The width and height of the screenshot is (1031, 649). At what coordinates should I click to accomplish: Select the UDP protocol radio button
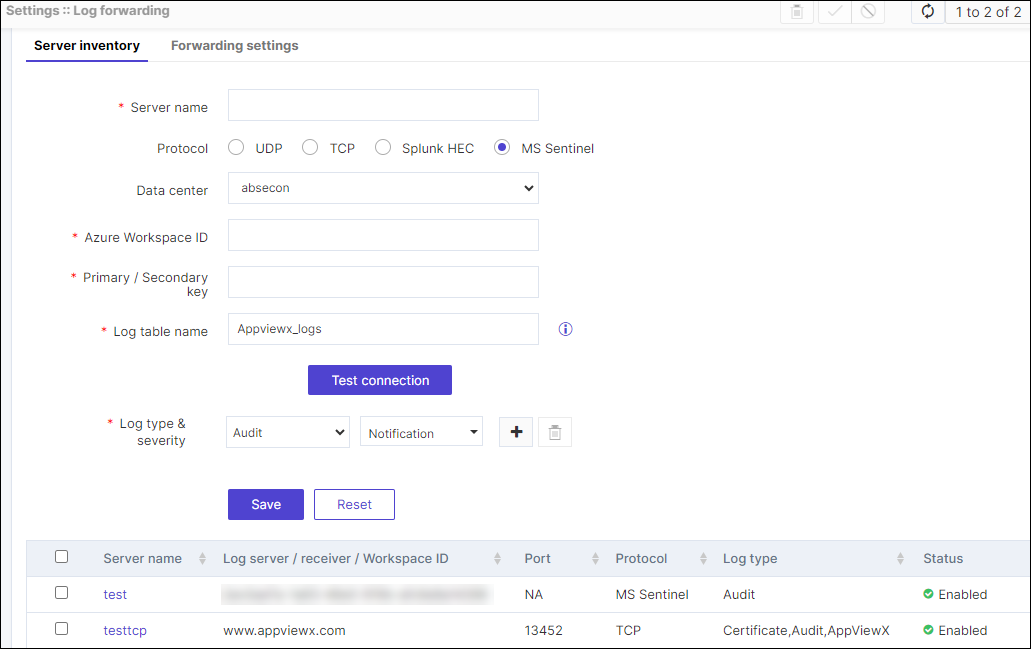(x=236, y=147)
